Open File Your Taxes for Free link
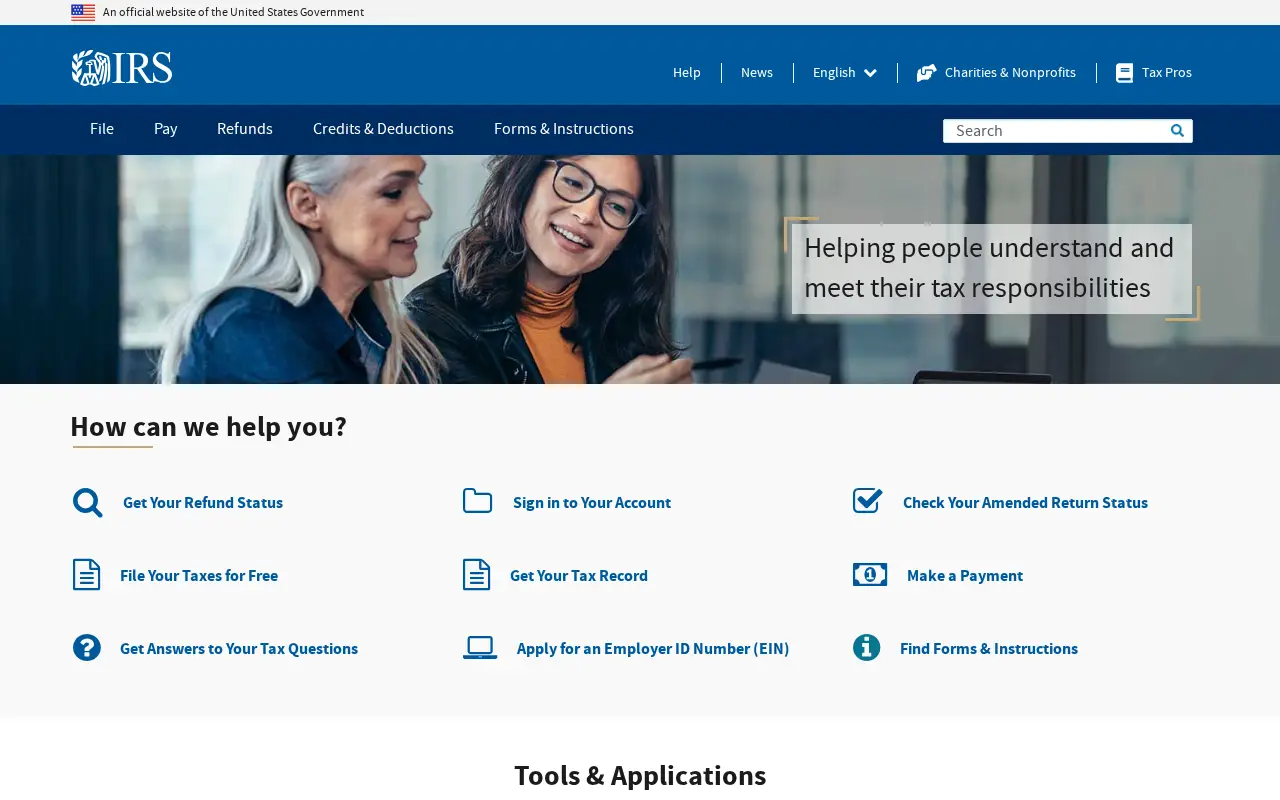 point(199,576)
